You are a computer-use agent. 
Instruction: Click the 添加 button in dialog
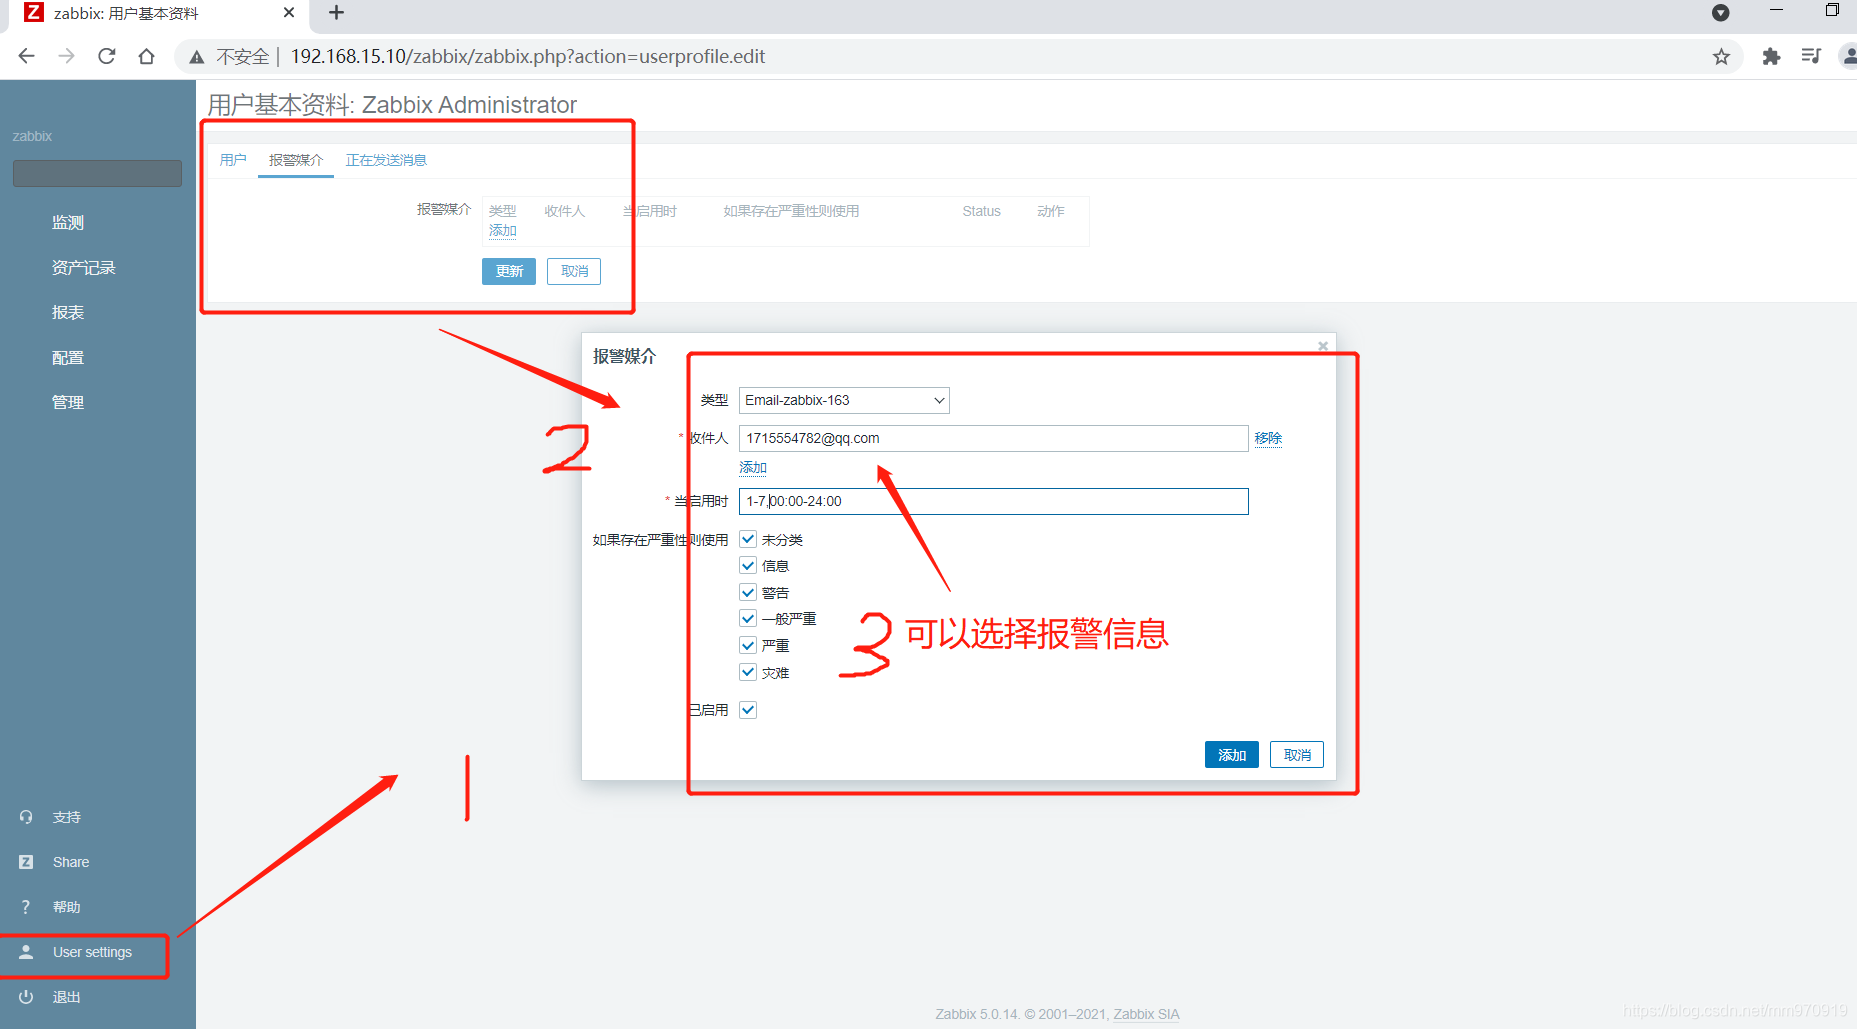click(1232, 755)
